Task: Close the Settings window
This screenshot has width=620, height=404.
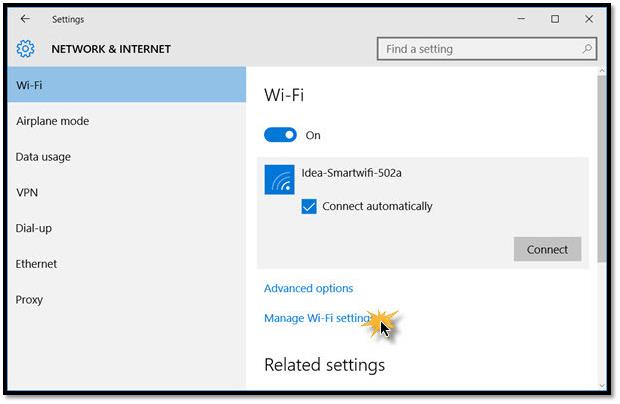Action: click(589, 19)
